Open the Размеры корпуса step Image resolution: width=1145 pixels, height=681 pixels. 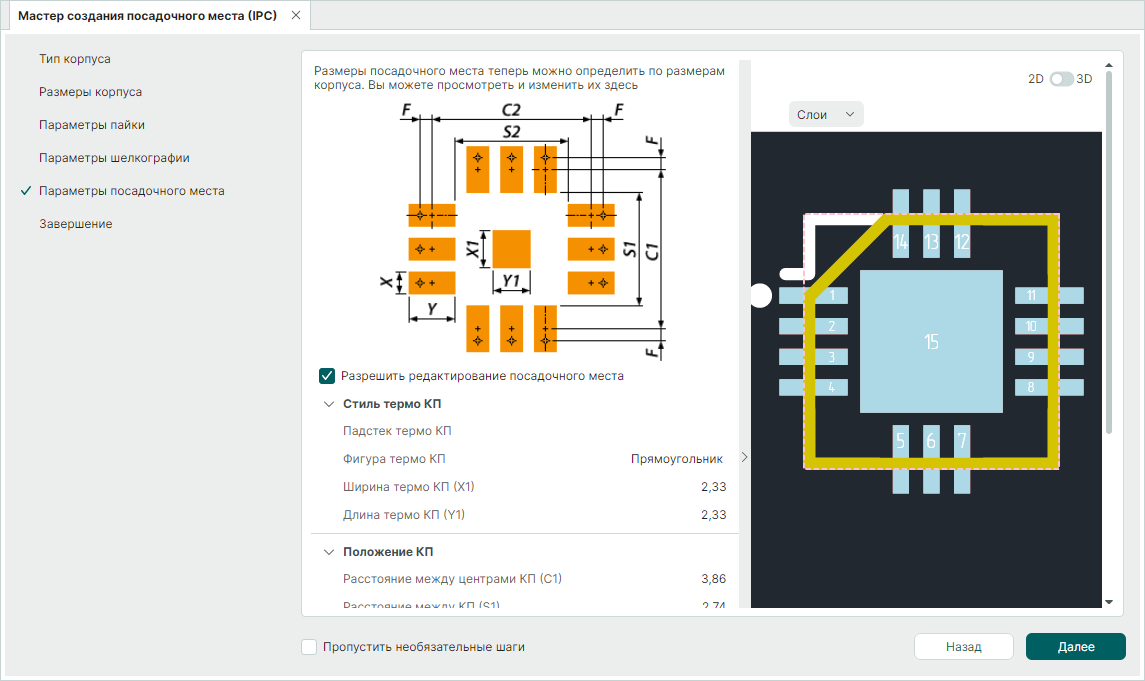point(90,92)
